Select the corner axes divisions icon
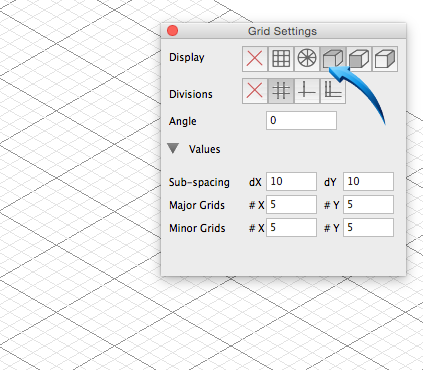This screenshot has width=423, height=370. click(333, 91)
